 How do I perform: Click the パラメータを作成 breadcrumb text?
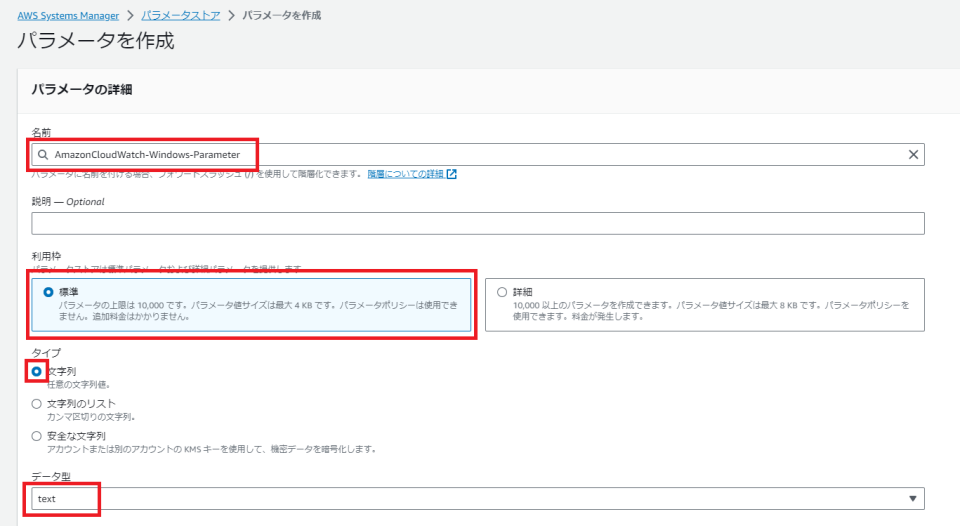(x=282, y=15)
